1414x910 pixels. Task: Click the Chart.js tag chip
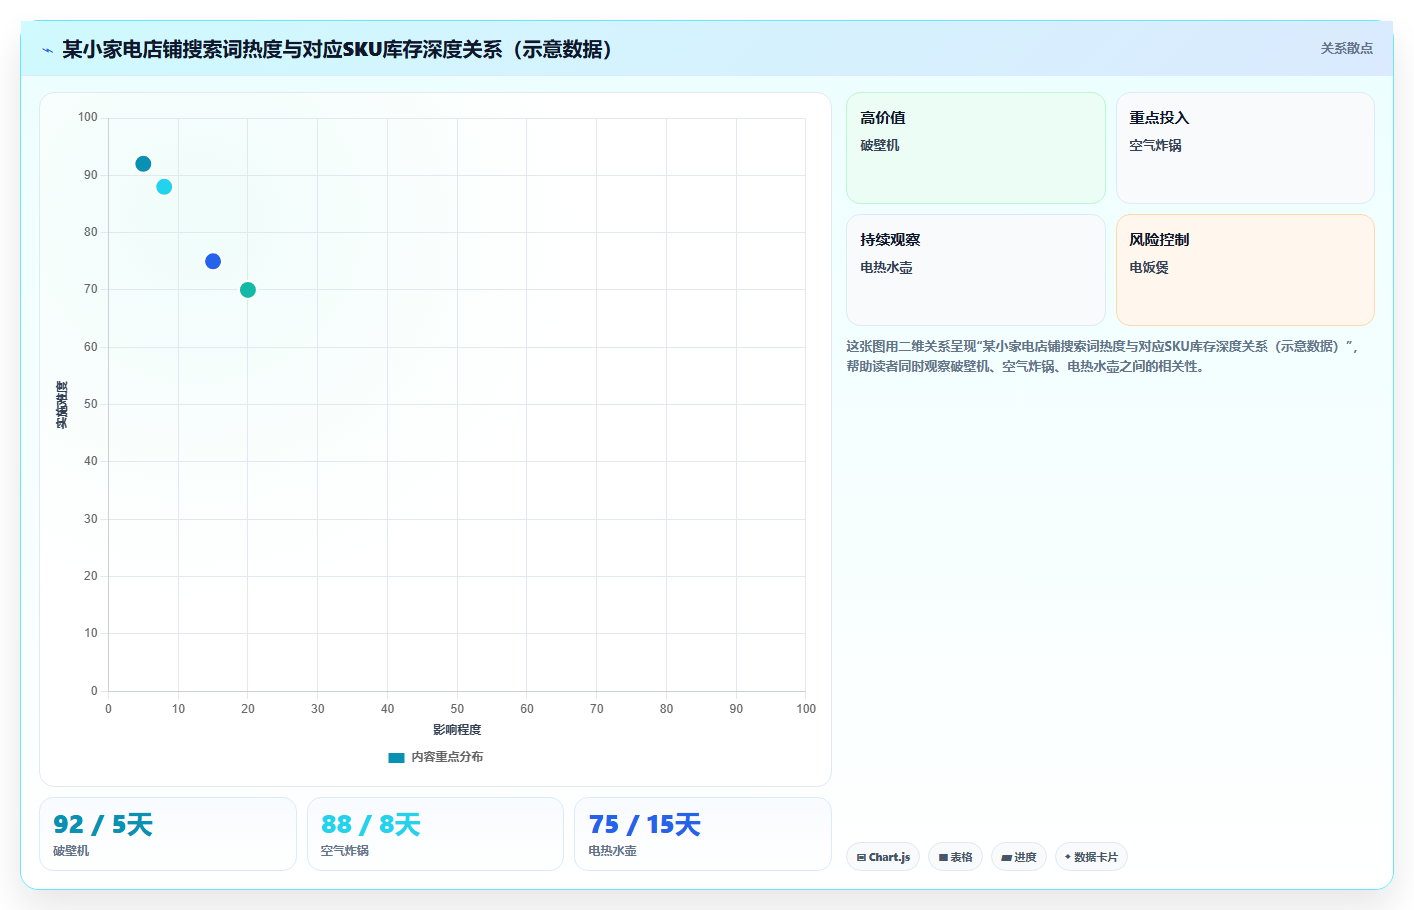pyautogui.click(x=883, y=857)
